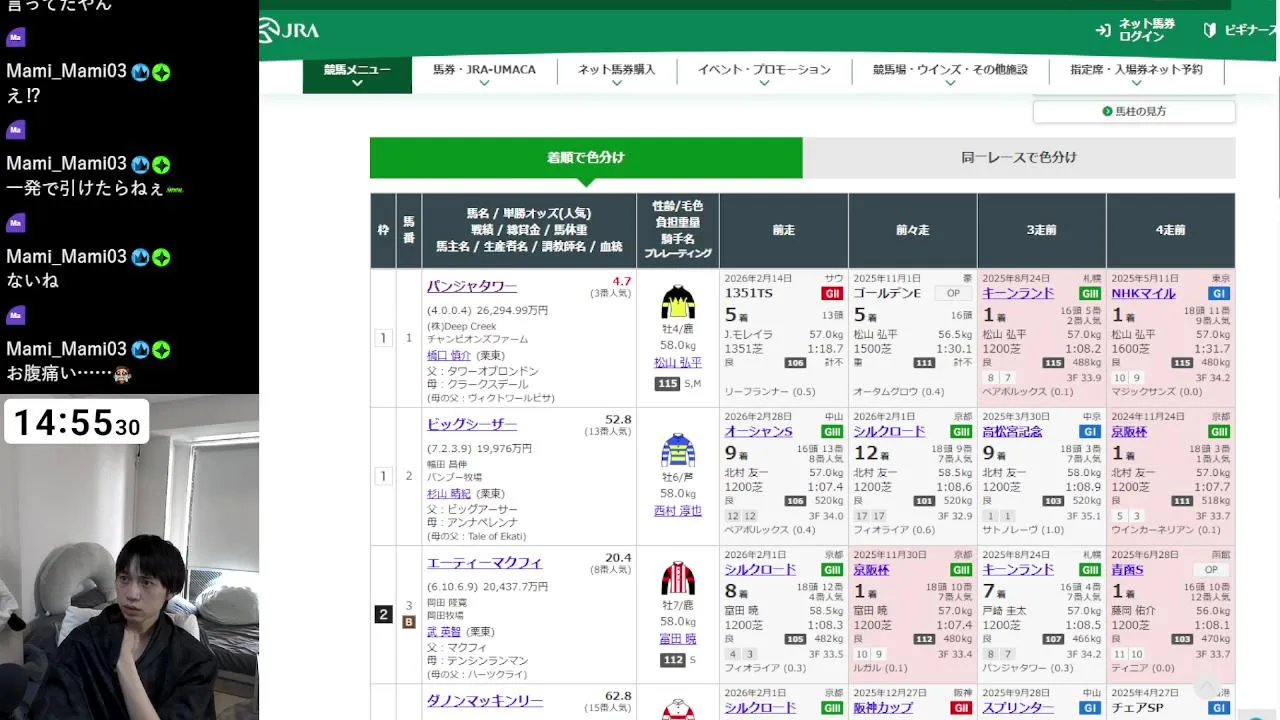The width and height of the screenshot is (1280, 720).
Task: Expand the ネット馬券購入 menu
Action: click(617, 75)
